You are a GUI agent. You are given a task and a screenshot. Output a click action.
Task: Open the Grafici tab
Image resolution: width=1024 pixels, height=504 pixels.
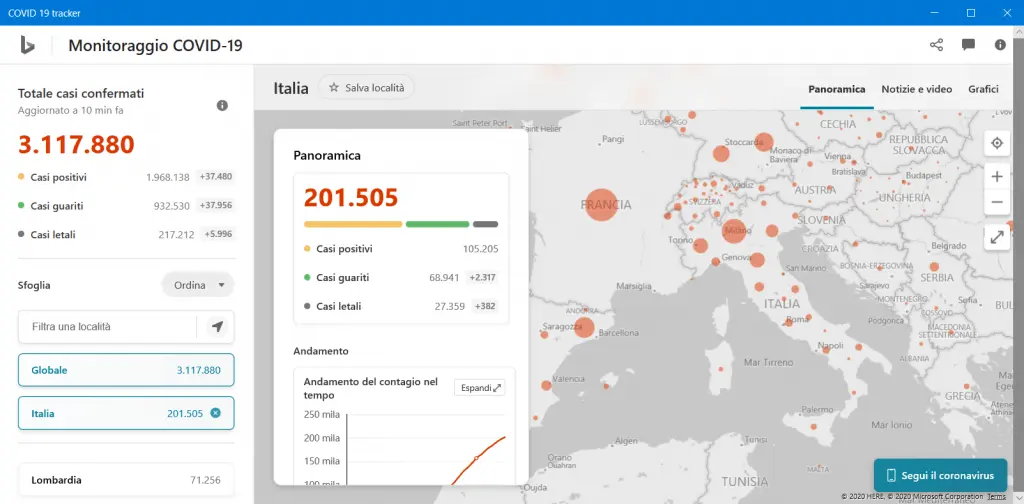click(984, 89)
